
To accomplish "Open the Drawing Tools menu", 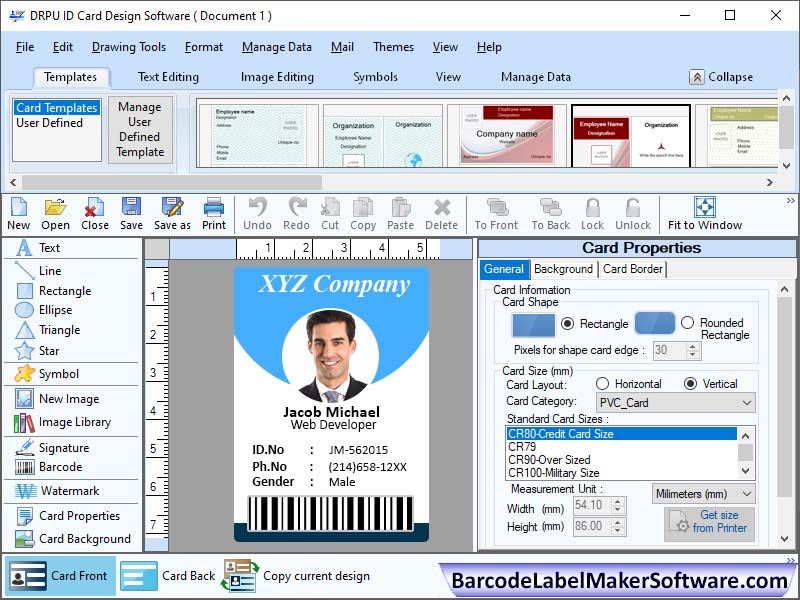I will pyautogui.click(x=129, y=47).
